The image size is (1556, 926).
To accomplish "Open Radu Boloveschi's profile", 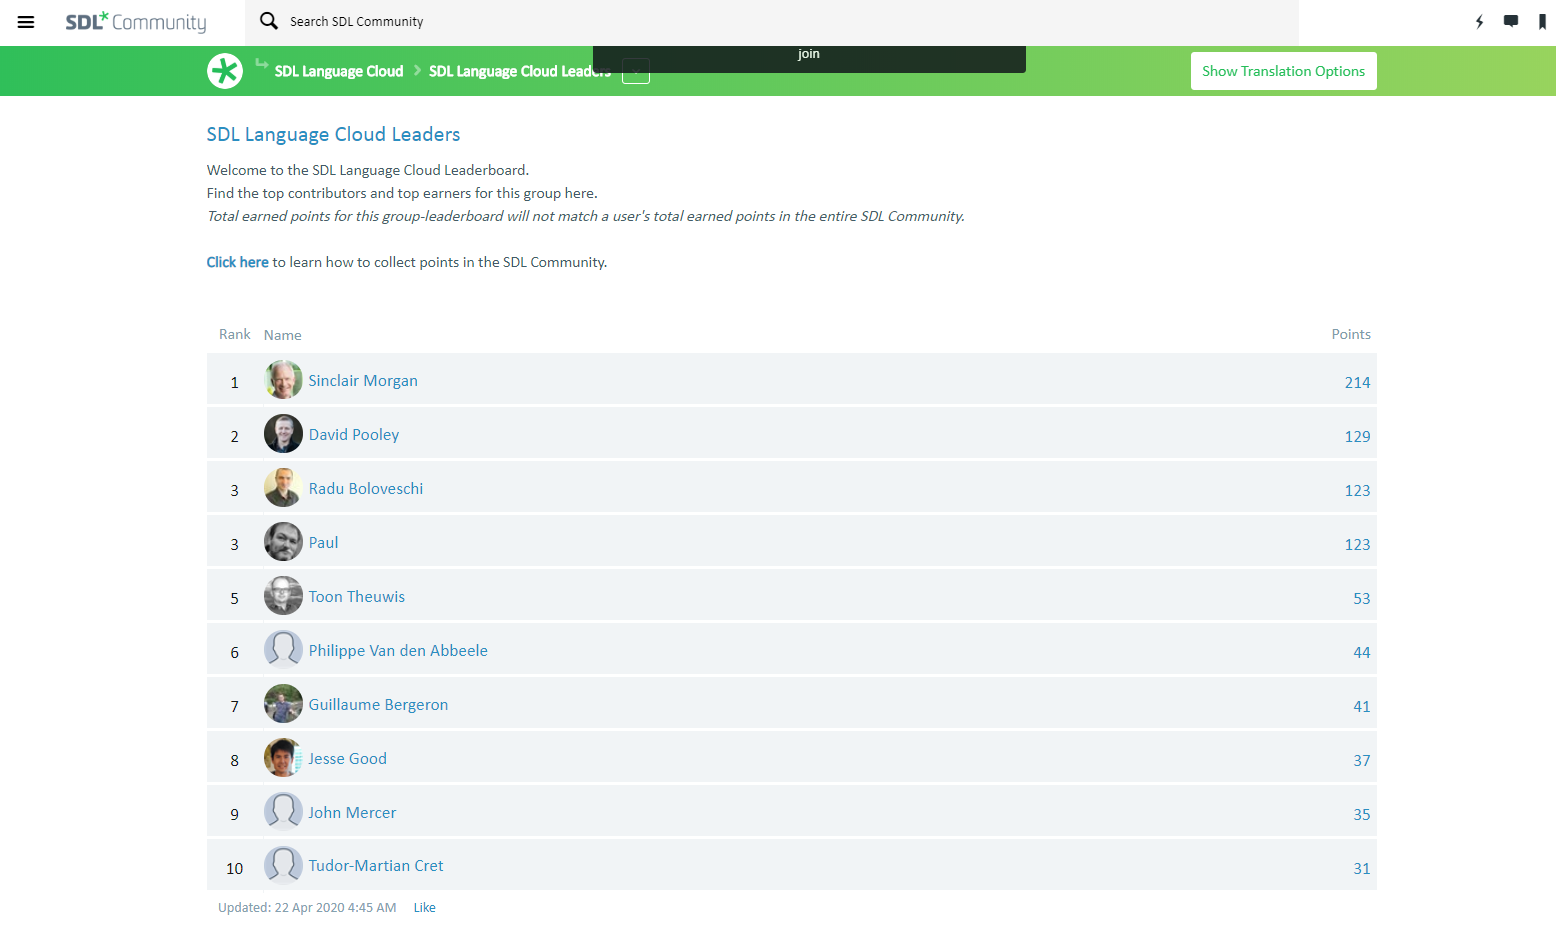I will 366,489.
